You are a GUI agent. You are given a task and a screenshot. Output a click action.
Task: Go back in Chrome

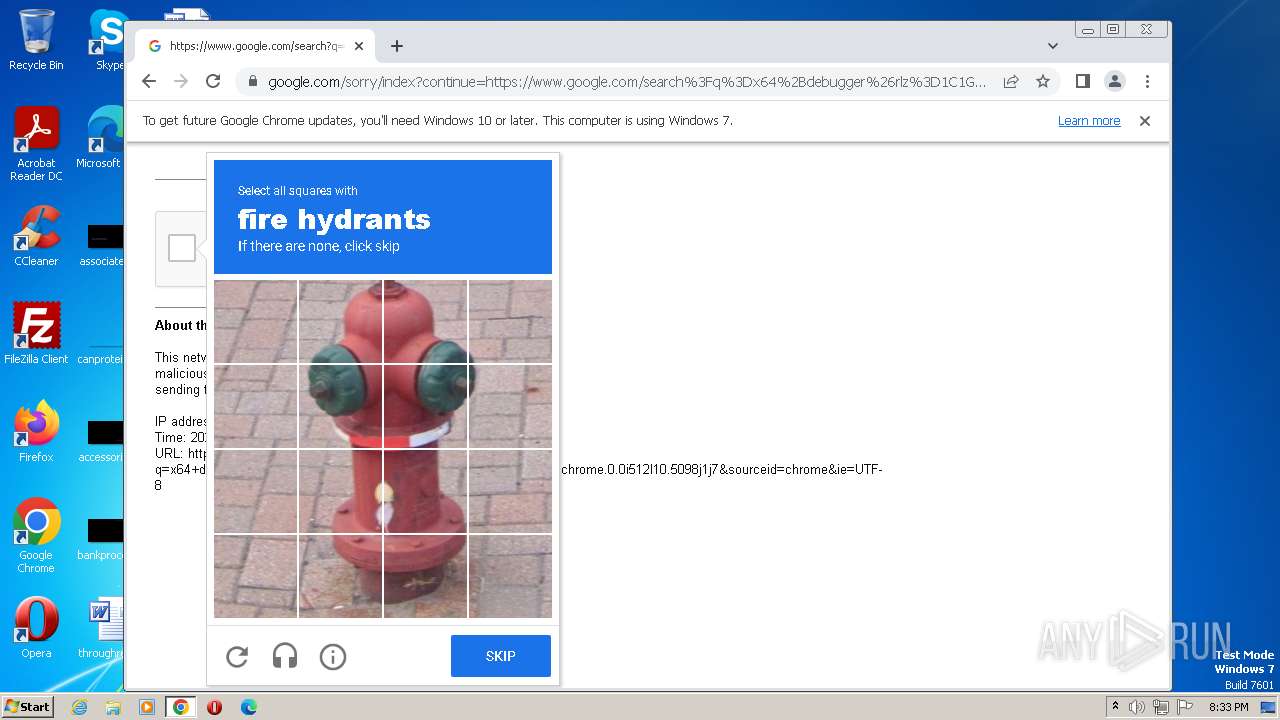point(149,81)
